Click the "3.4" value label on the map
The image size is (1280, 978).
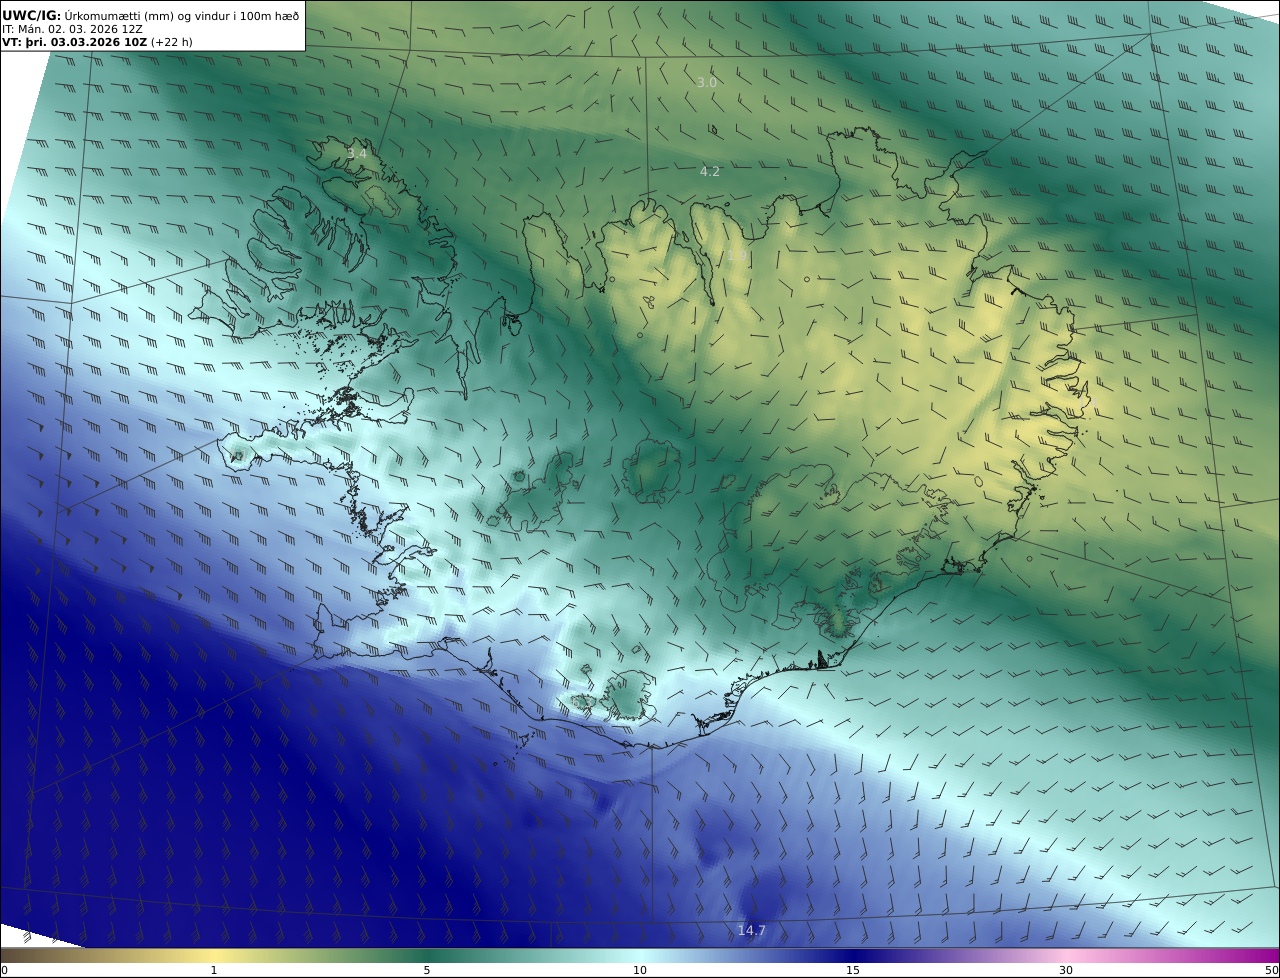(356, 153)
